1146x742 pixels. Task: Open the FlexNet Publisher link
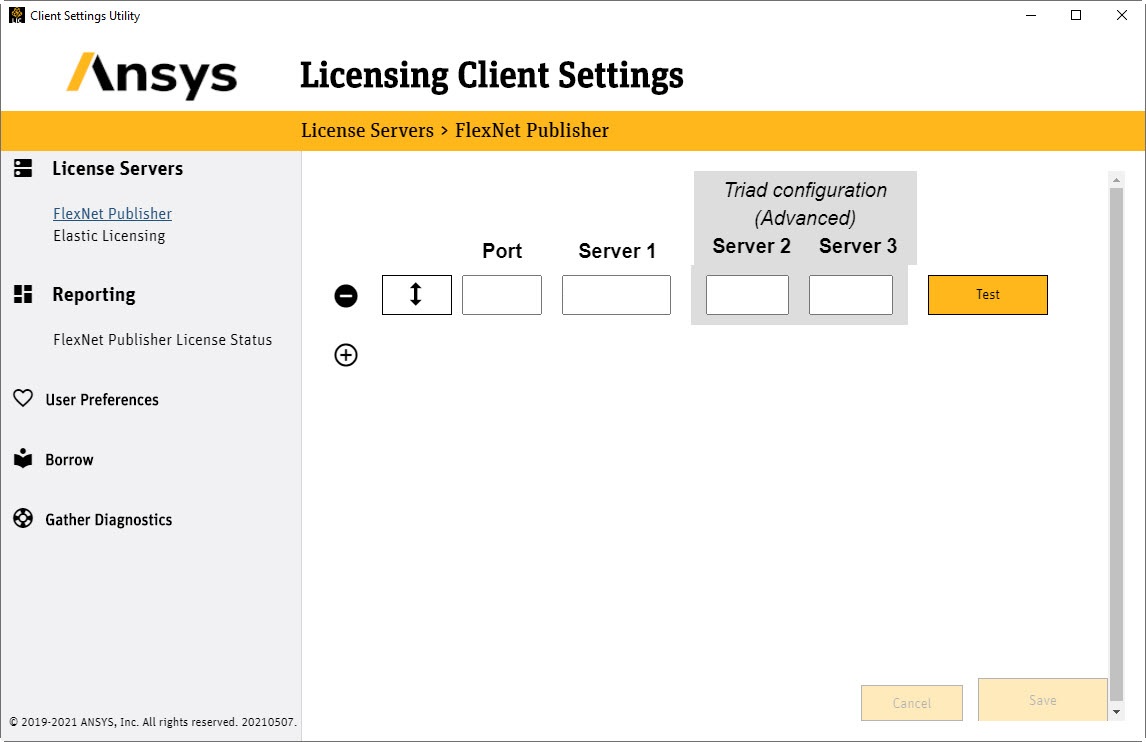coord(112,213)
